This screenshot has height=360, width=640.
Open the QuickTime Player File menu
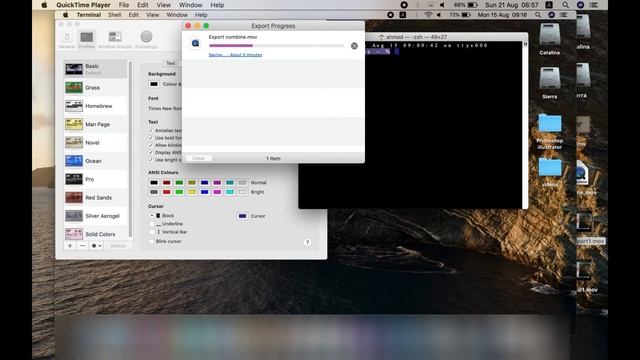click(124, 5)
